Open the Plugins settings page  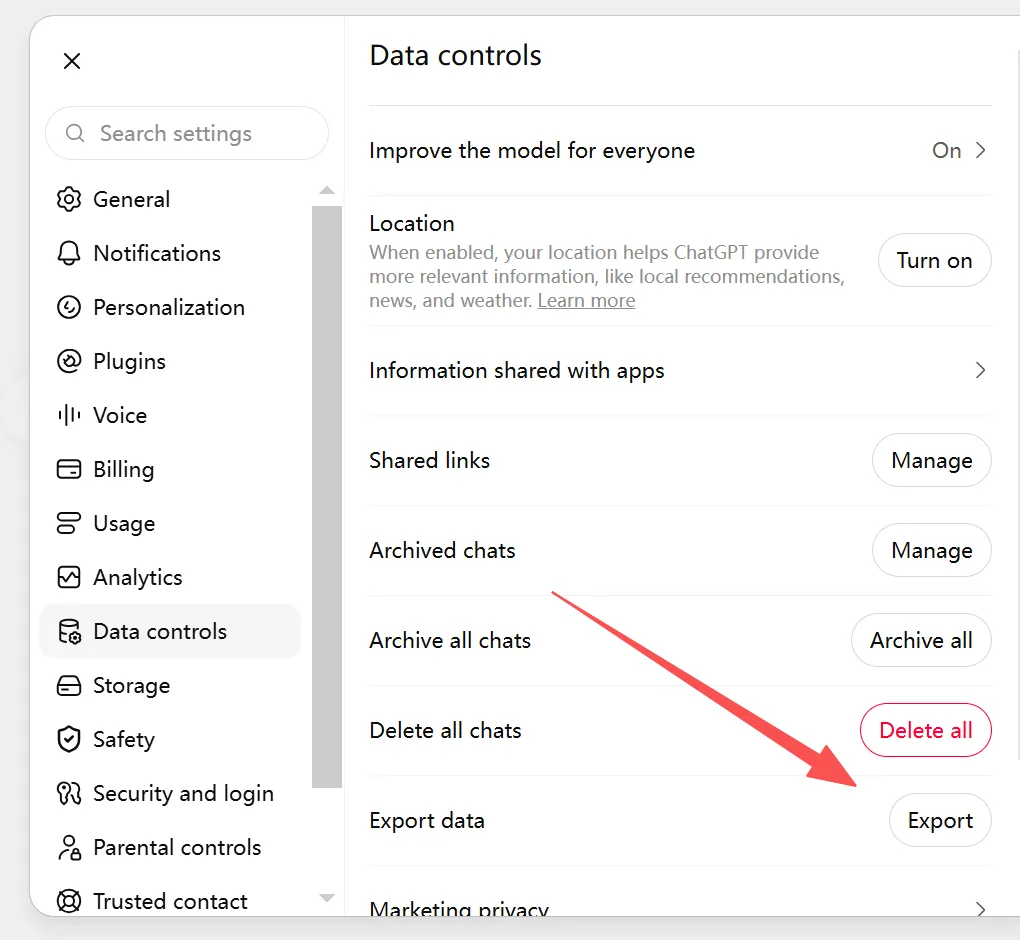170,361
